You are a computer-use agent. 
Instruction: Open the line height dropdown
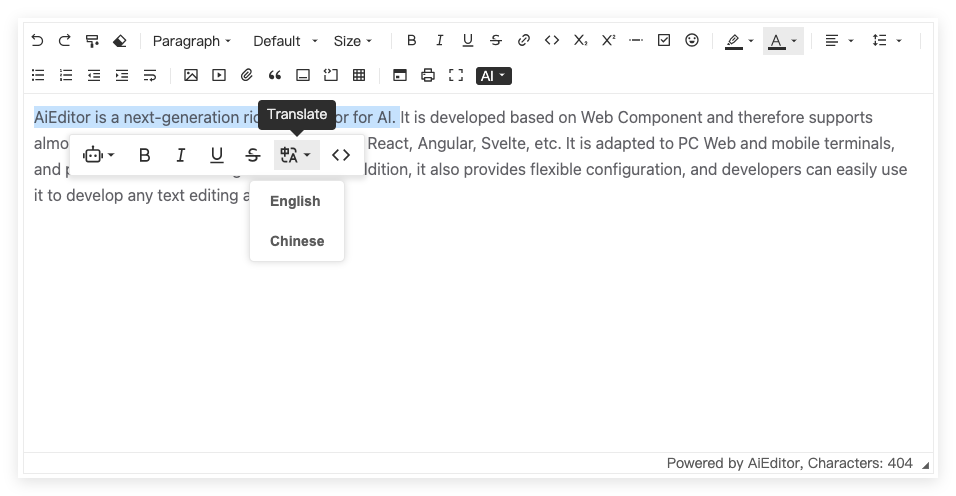(886, 41)
